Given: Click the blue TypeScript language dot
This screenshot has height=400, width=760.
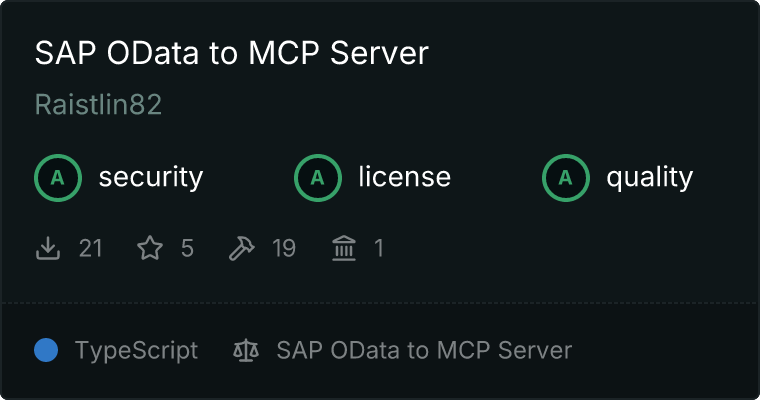Looking at the screenshot, I should [x=46, y=350].
